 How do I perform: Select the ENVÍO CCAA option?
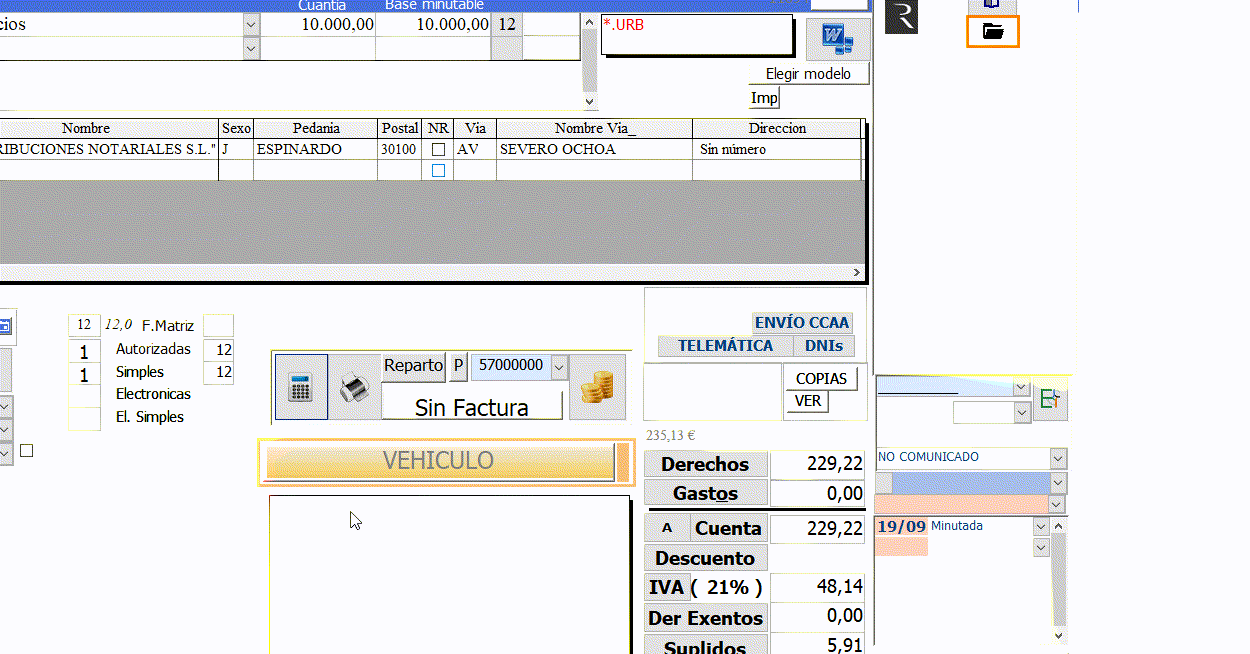802,322
